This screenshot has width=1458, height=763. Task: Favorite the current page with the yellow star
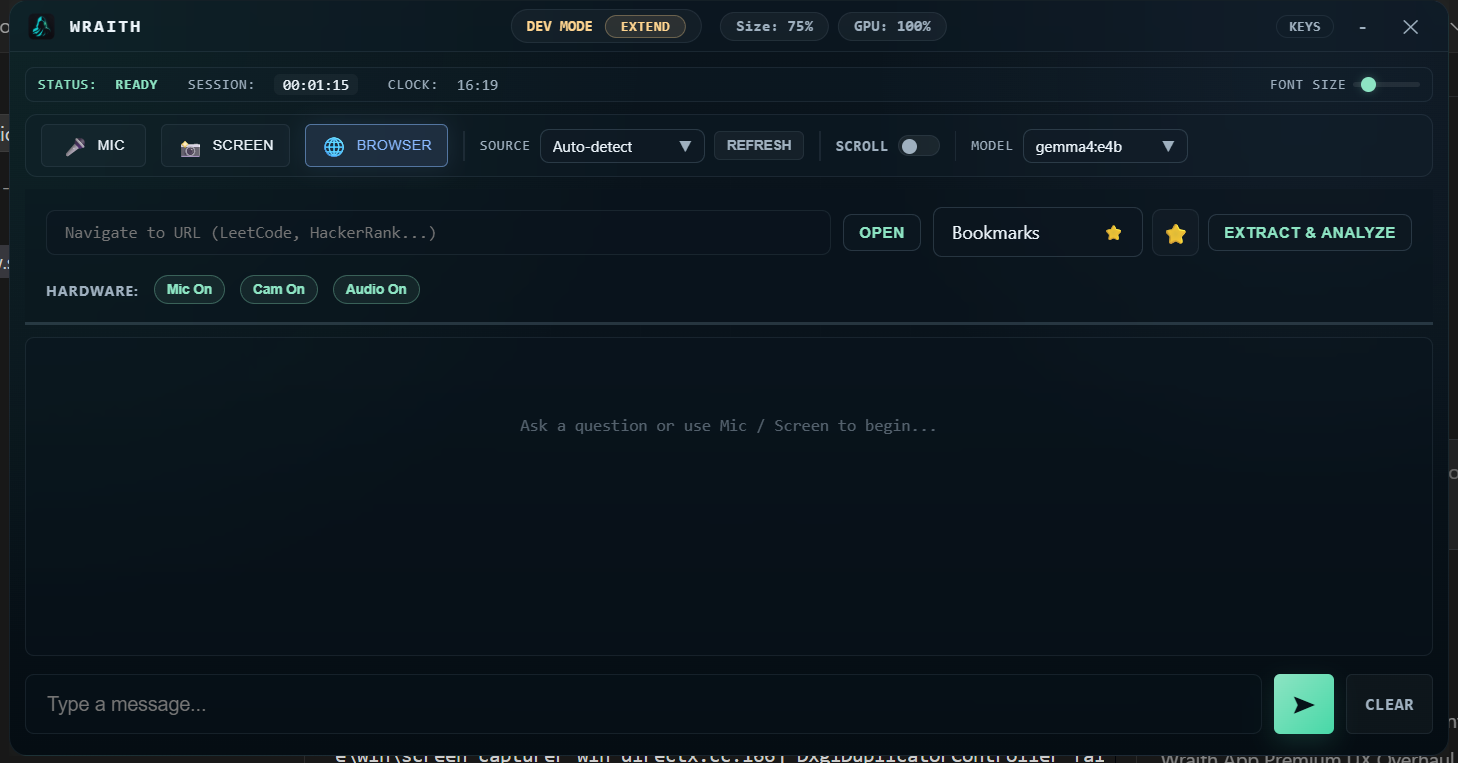[x=1175, y=232]
